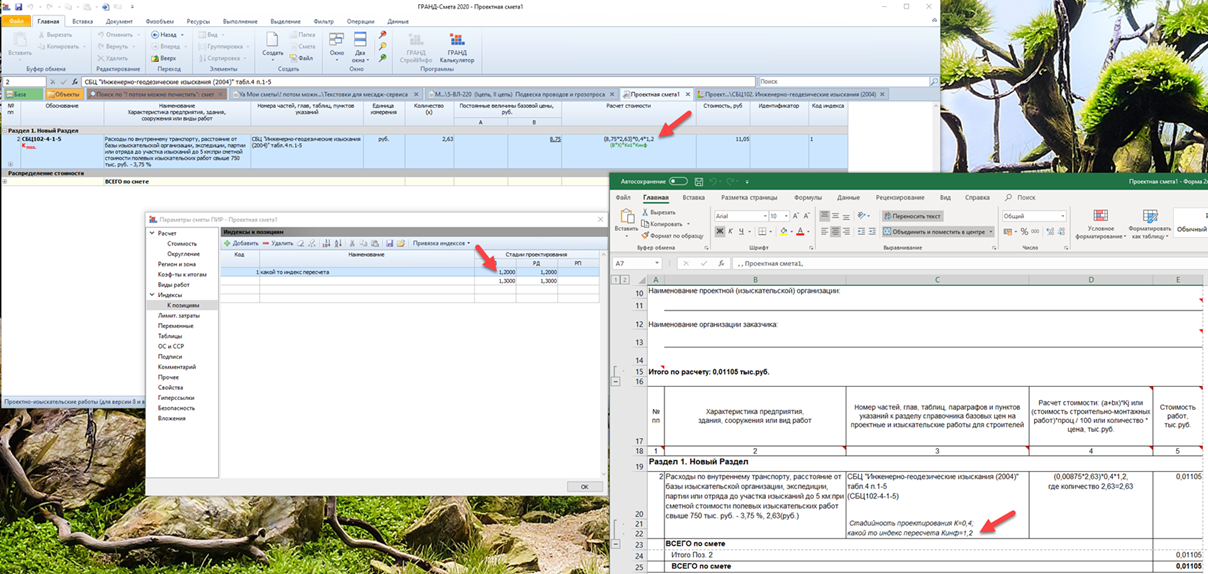Toggle the Автосохранение switch in Excel

678,182
